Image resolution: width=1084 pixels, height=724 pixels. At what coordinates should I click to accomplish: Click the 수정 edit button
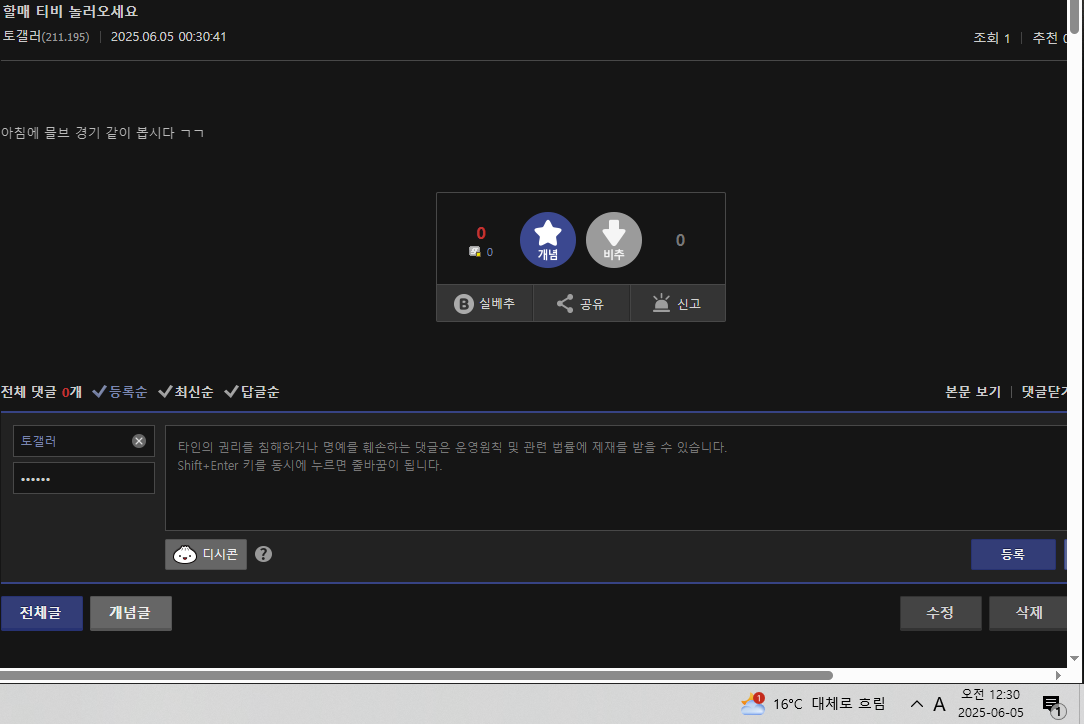tap(940, 613)
